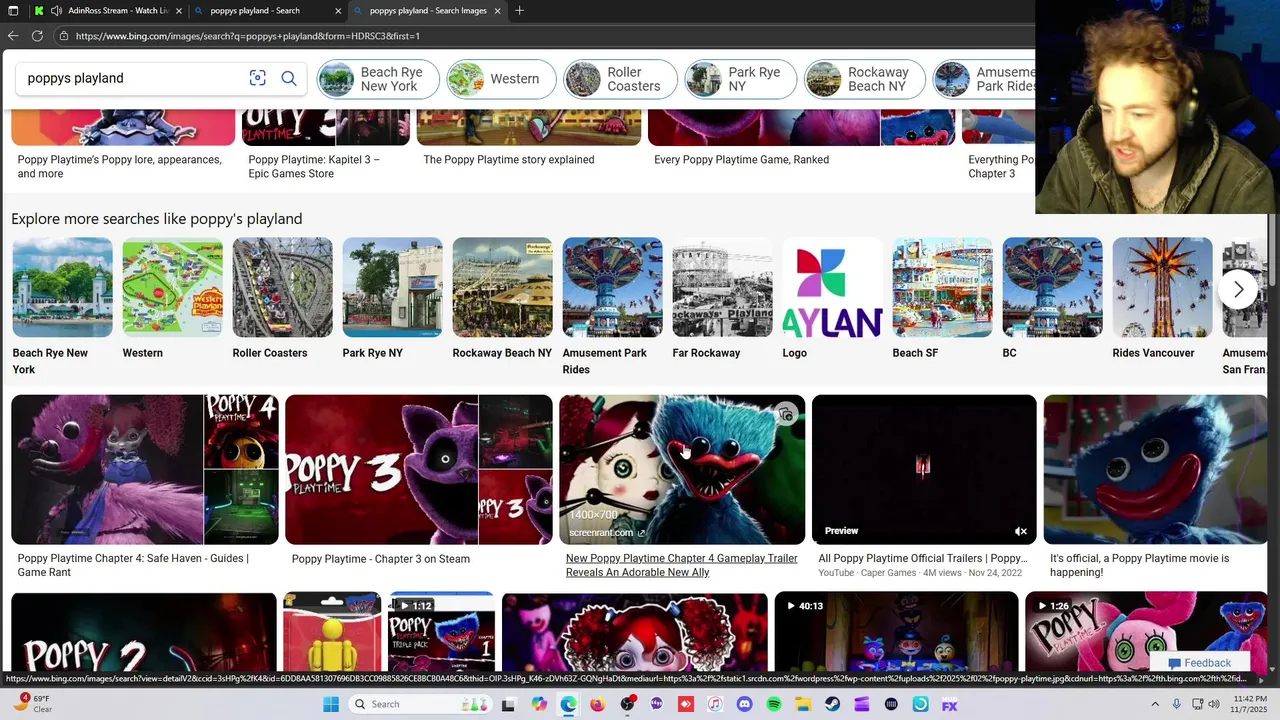Open File Explorer from the taskbar
The width and height of the screenshot is (1280, 720).
(x=803, y=704)
